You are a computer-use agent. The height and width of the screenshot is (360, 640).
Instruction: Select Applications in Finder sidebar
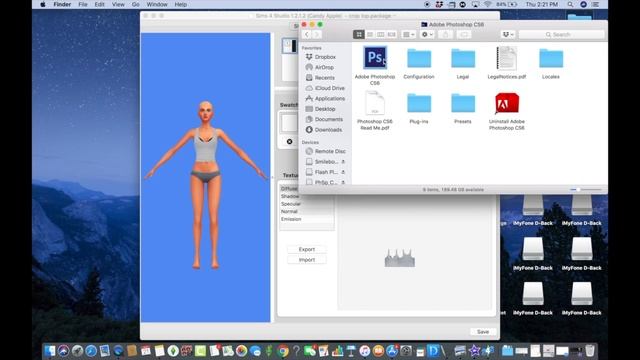(329, 98)
